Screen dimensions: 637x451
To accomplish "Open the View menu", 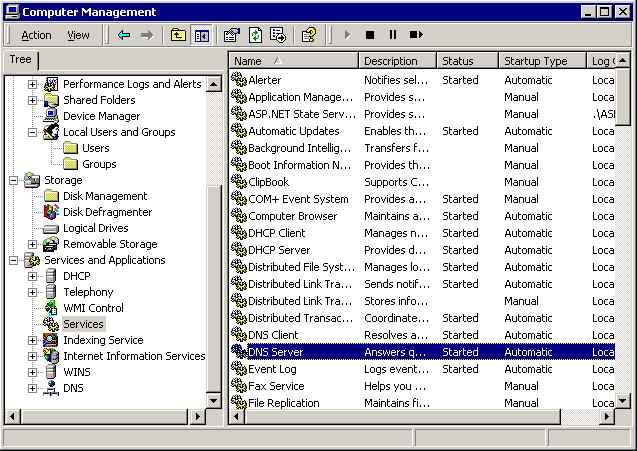I will tap(78, 35).
